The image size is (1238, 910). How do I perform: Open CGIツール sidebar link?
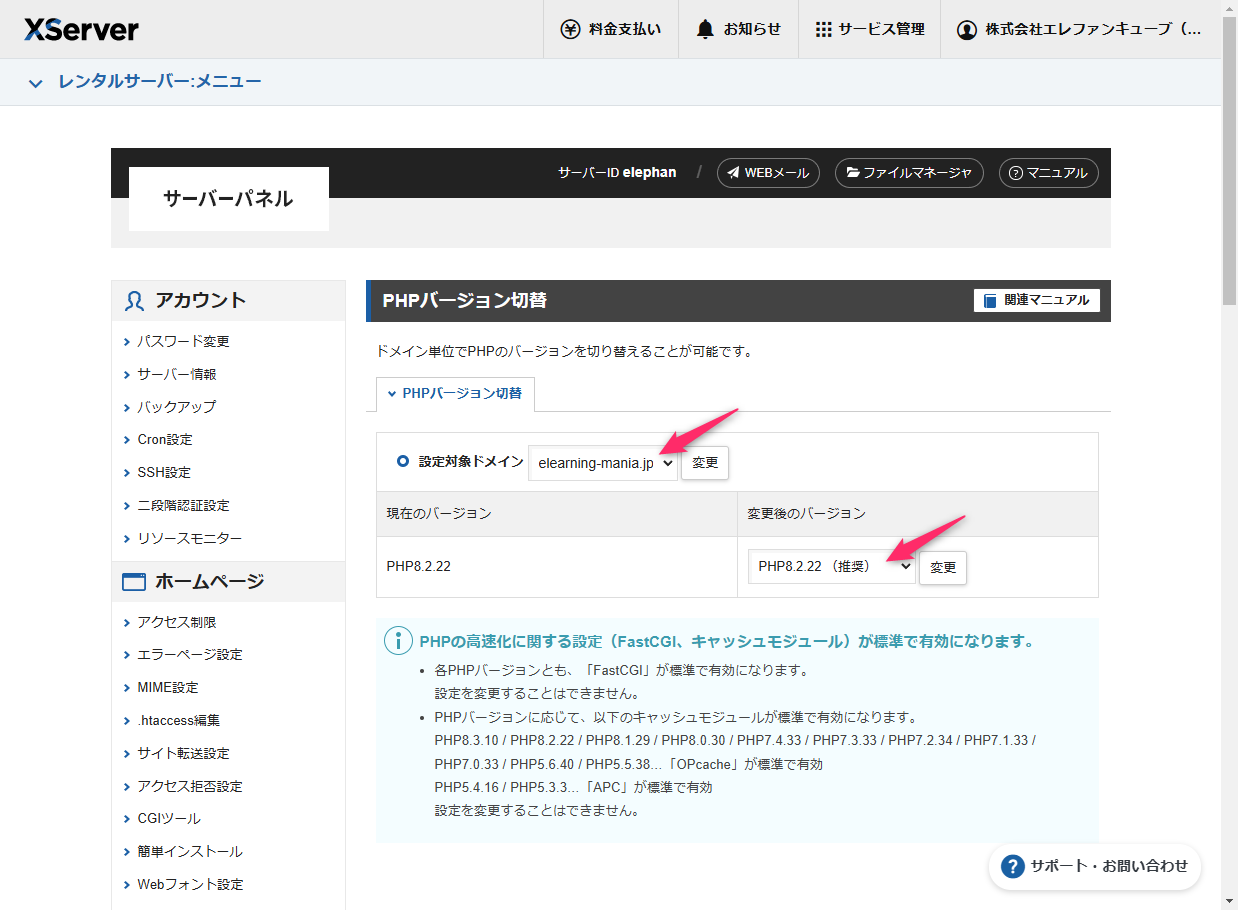[168, 819]
